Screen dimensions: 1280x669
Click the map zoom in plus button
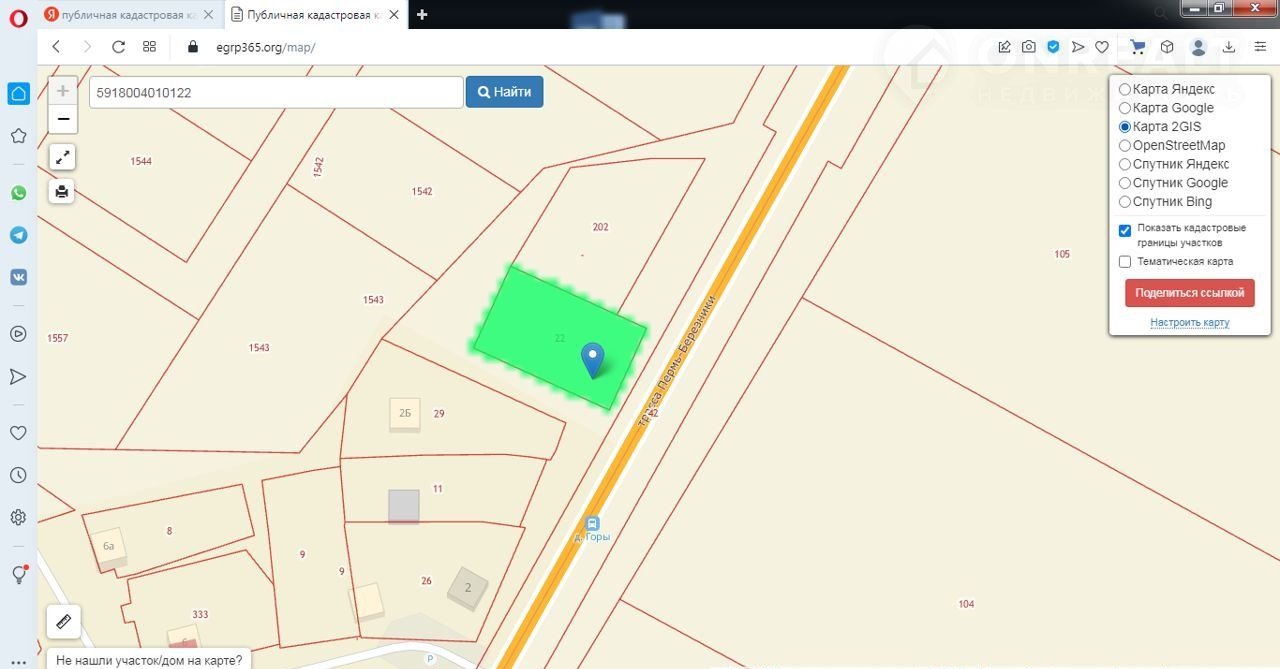click(62, 91)
